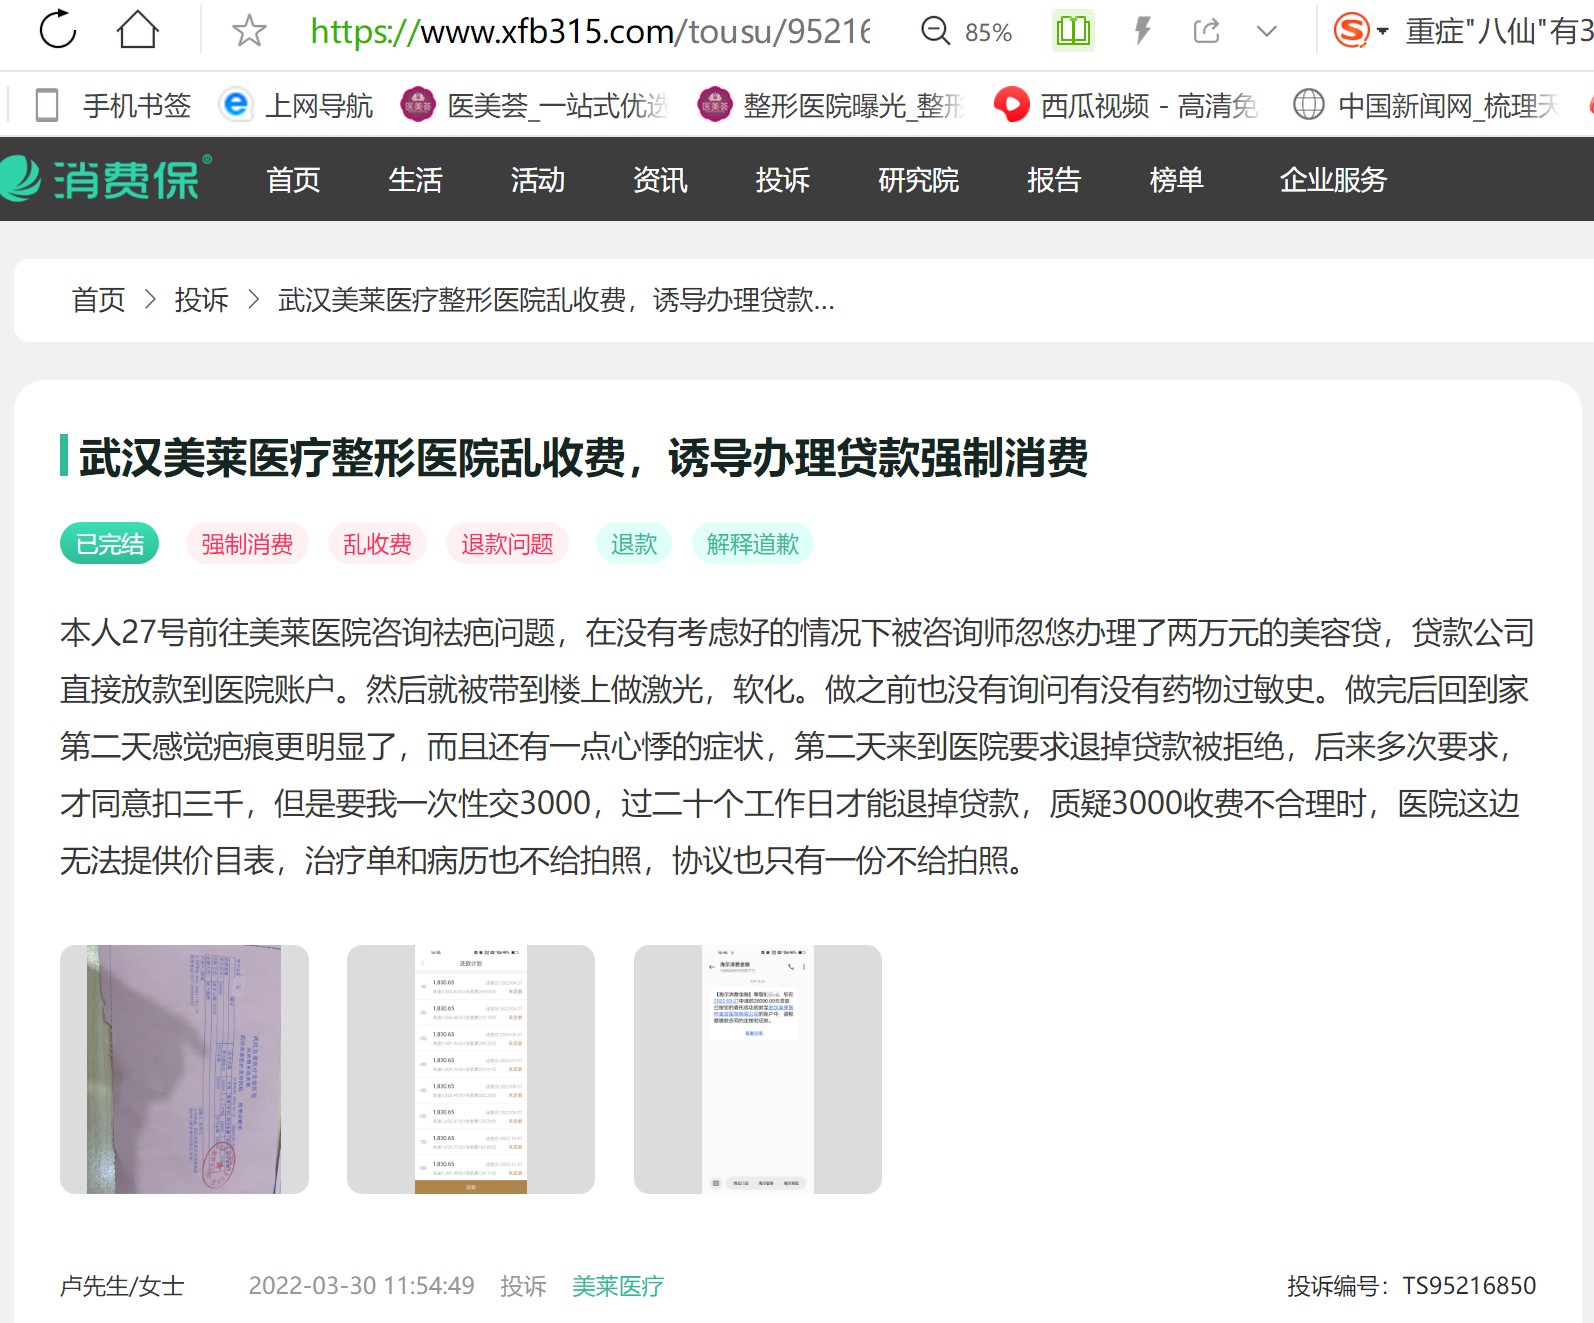Open reading mode book icon
This screenshot has height=1323, width=1594.
pyautogui.click(x=1073, y=31)
